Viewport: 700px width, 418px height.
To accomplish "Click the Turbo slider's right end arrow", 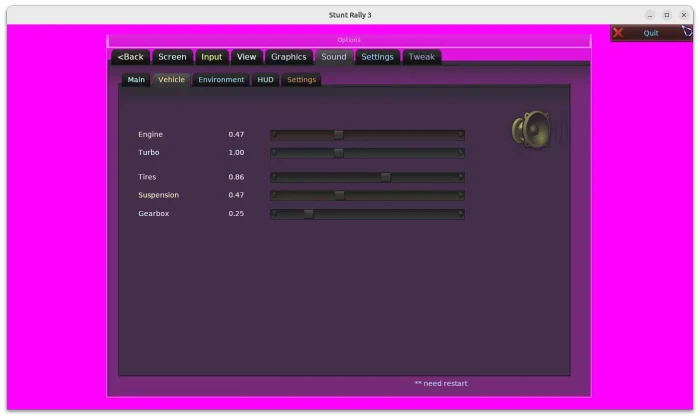I will 460,153.
